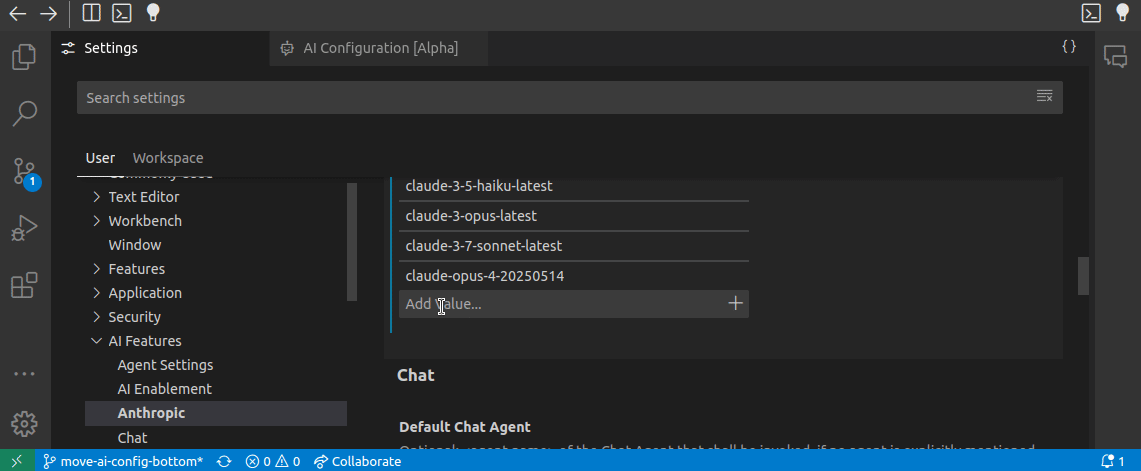Select the claude-3-5-haiku-latest list entry
Screen dimensions: 1141x471
coord(573,186)
